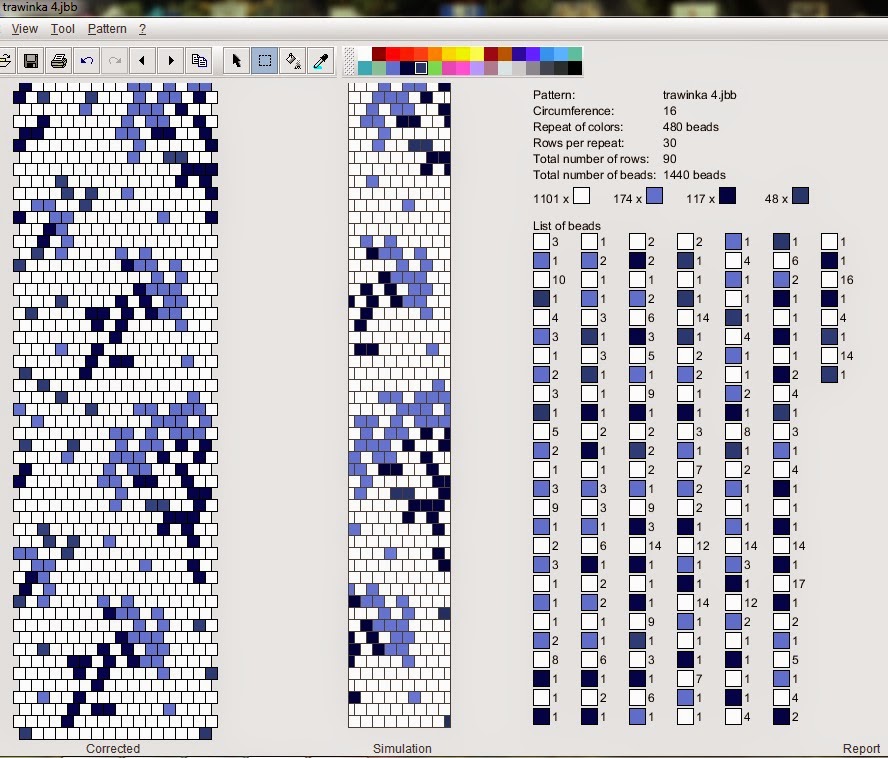
Task: Click the Simulation view label
Action: [x=402, y=748]
